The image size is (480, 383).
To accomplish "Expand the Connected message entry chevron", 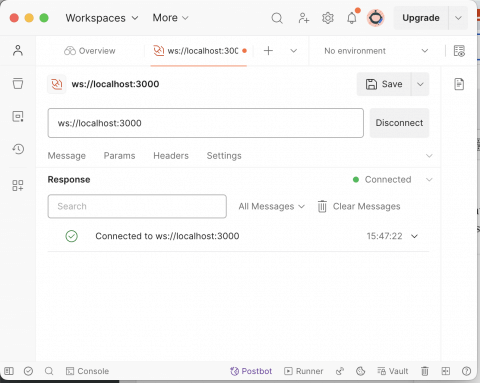I will click(414, 236).
